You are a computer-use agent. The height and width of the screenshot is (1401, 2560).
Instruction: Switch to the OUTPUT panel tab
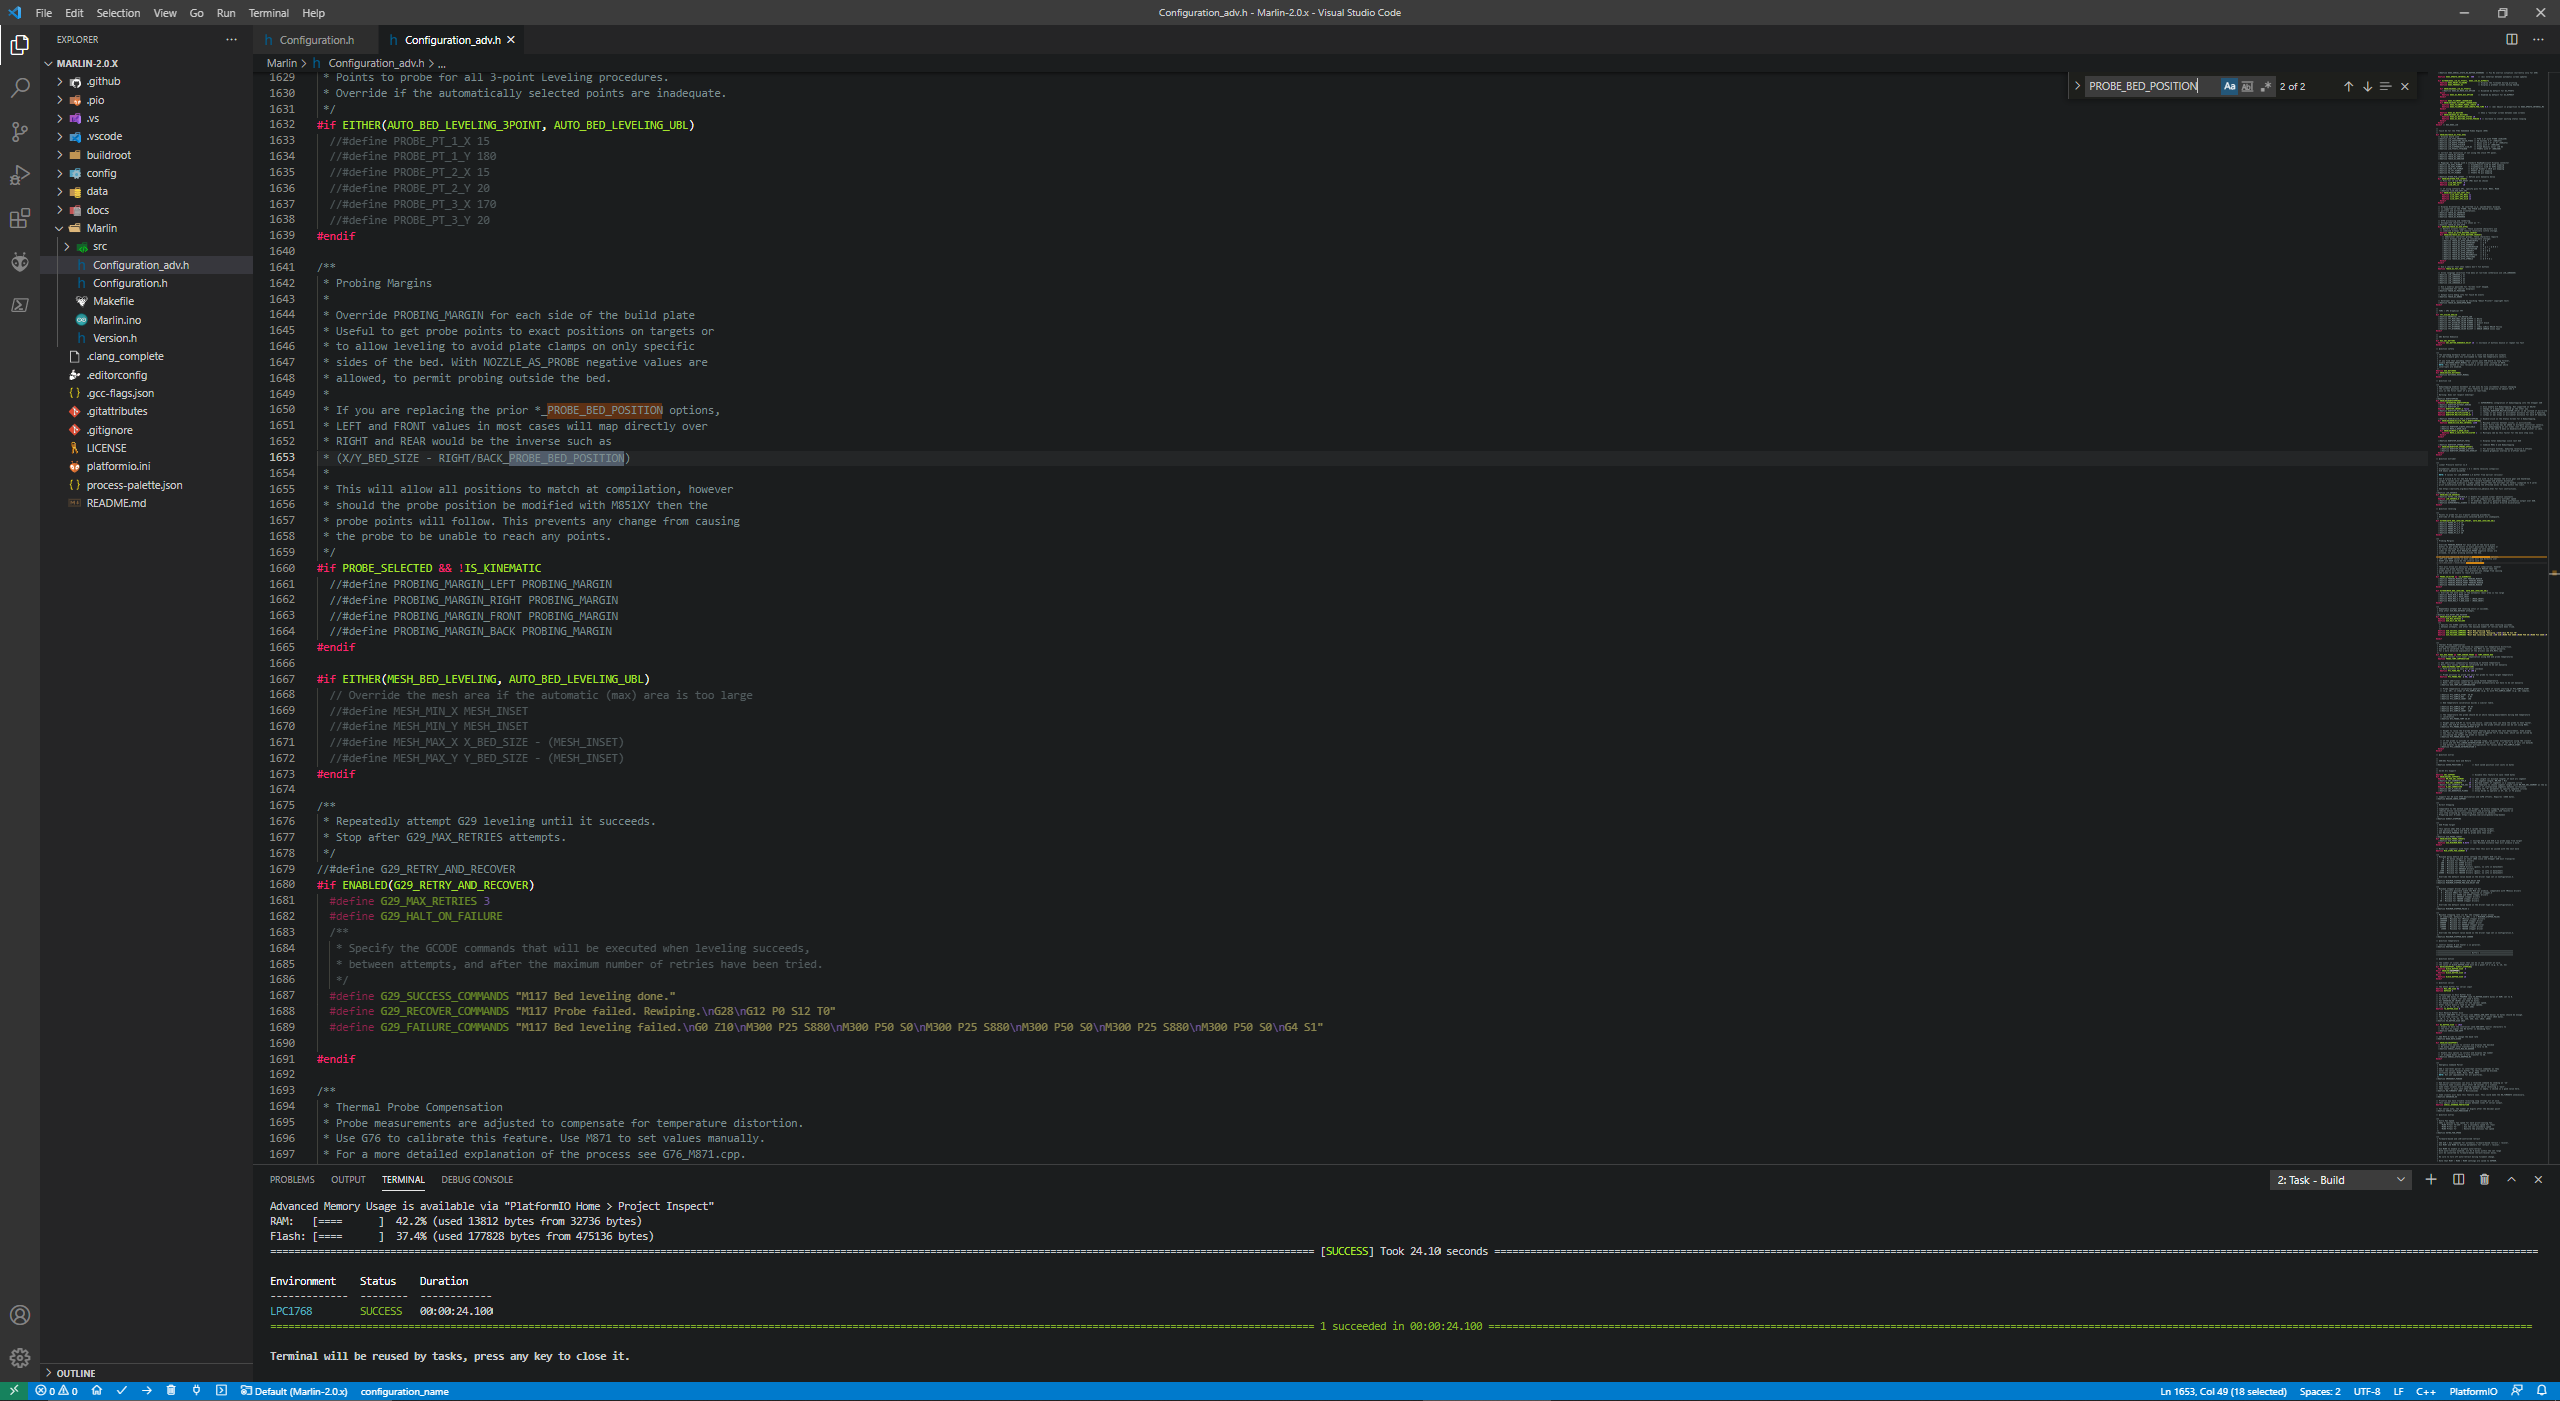(348, 1180)
